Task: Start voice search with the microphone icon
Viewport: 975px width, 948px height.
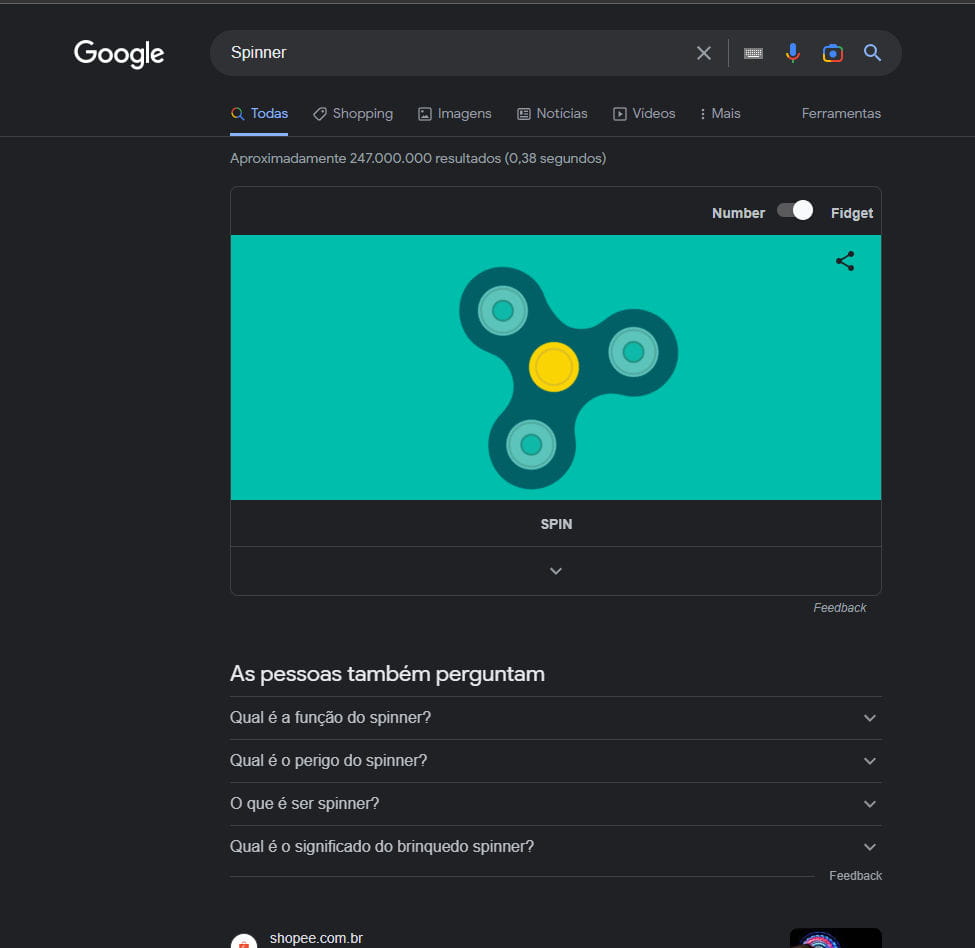Action: tap(792, 53)
